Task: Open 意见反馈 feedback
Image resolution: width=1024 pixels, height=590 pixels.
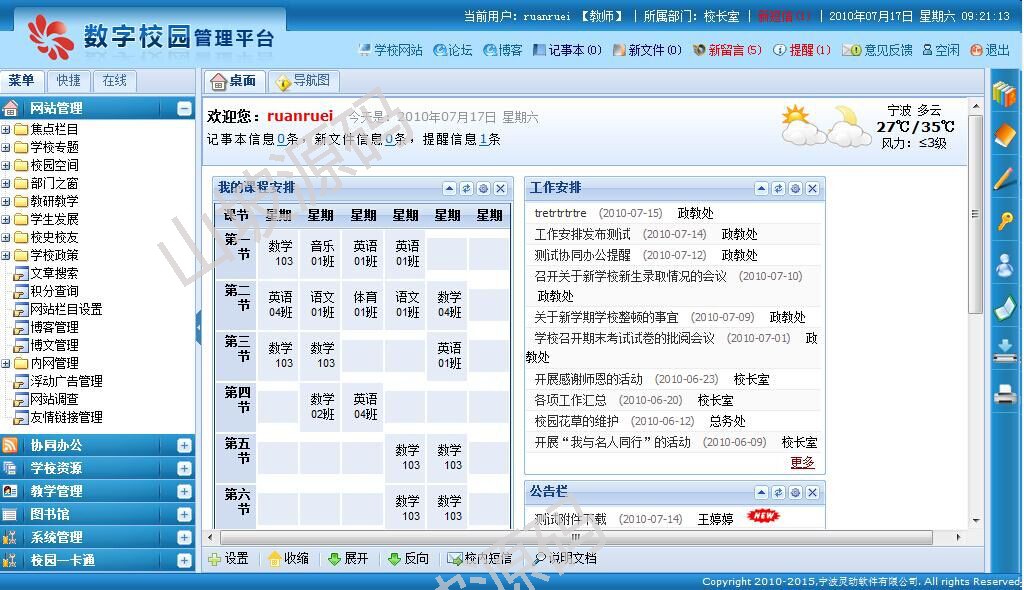Action: pyautogui.click(x=877, y=50)
